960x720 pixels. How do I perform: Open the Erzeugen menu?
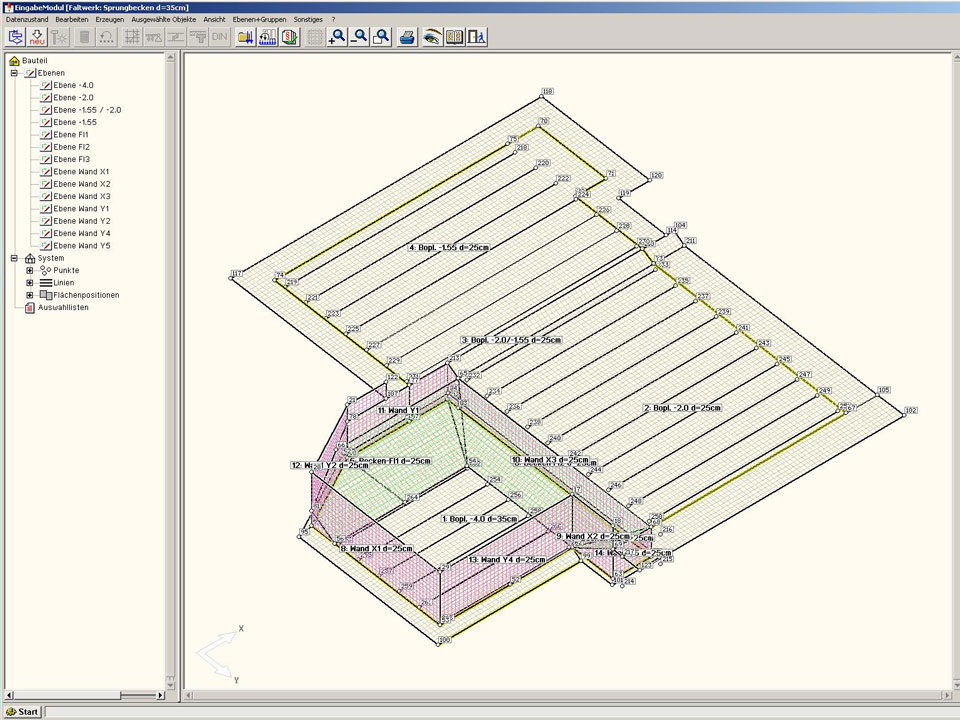(x=110, y=19)
